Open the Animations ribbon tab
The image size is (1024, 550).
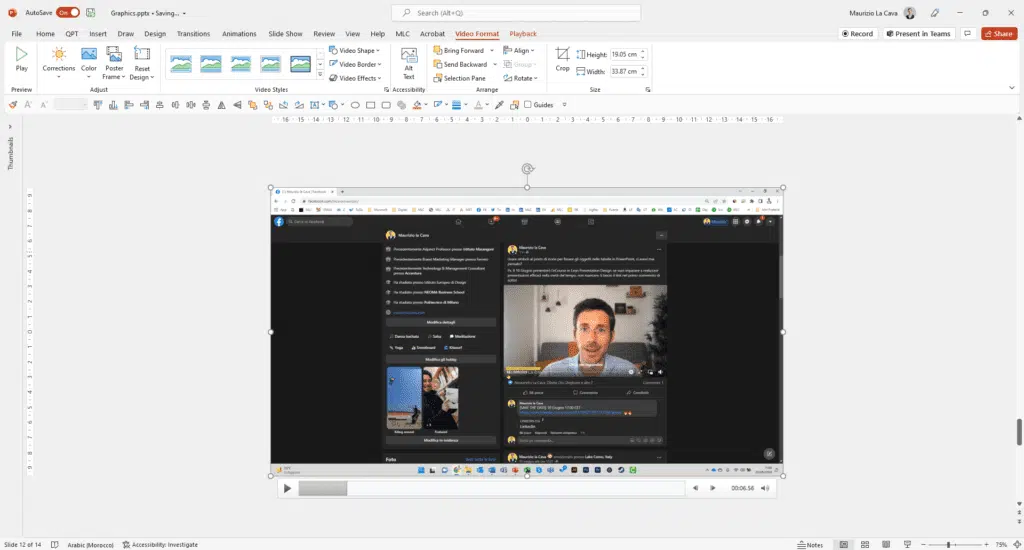(239, 33)
